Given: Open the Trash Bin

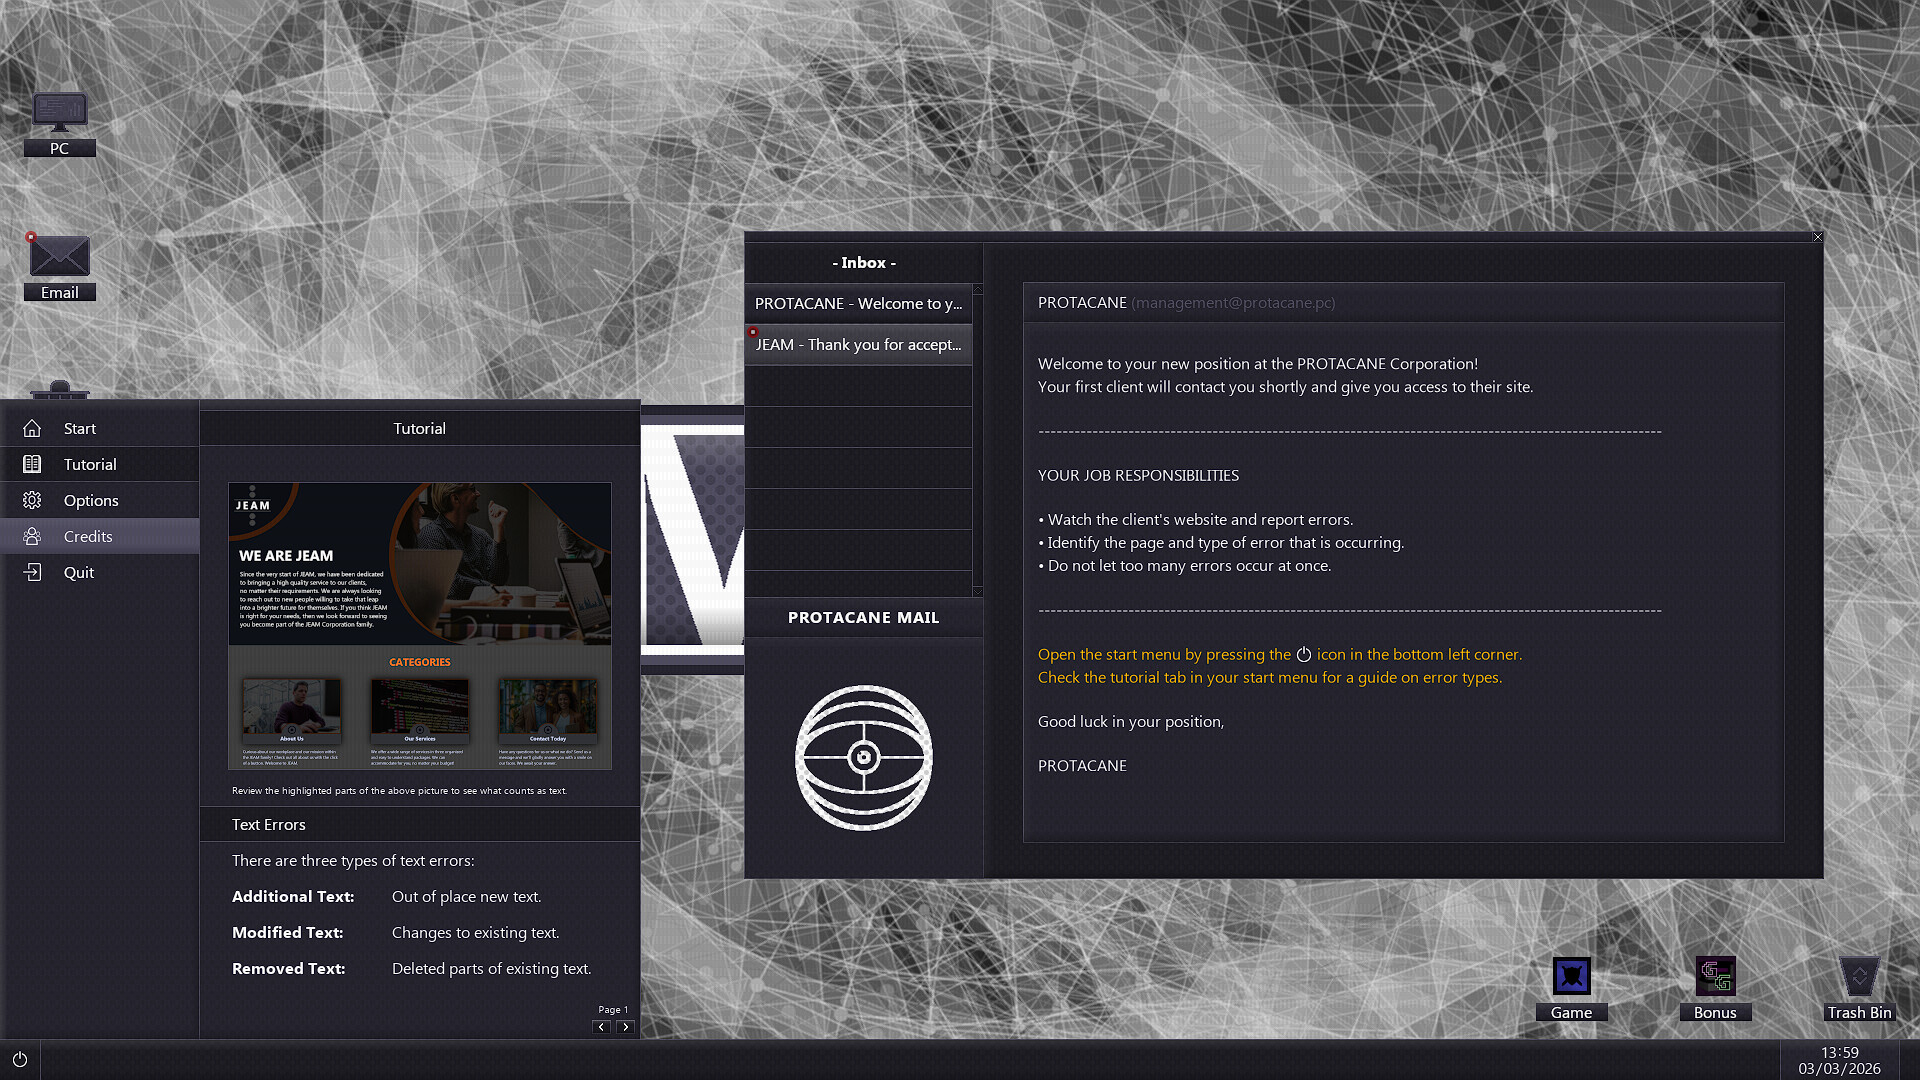Looking at the screenshot, I should click(x=1858, y=975).
